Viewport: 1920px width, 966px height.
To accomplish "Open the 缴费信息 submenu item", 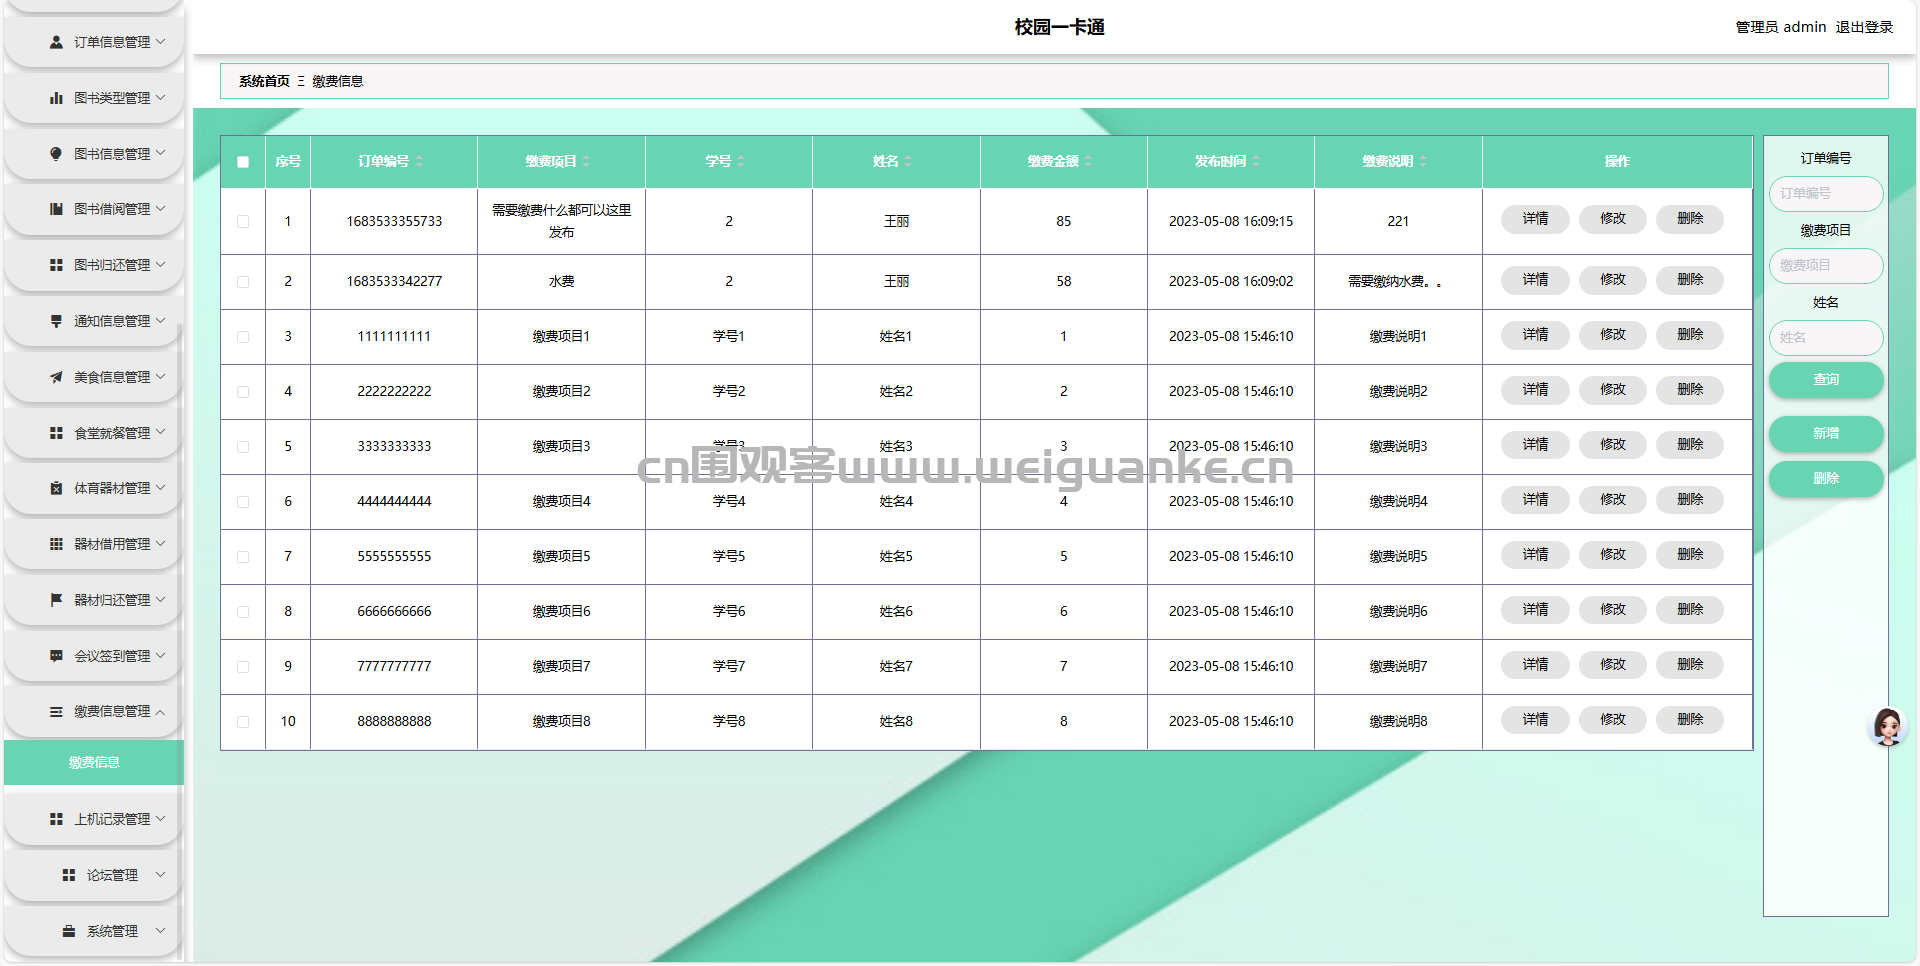I will [94, 763].
